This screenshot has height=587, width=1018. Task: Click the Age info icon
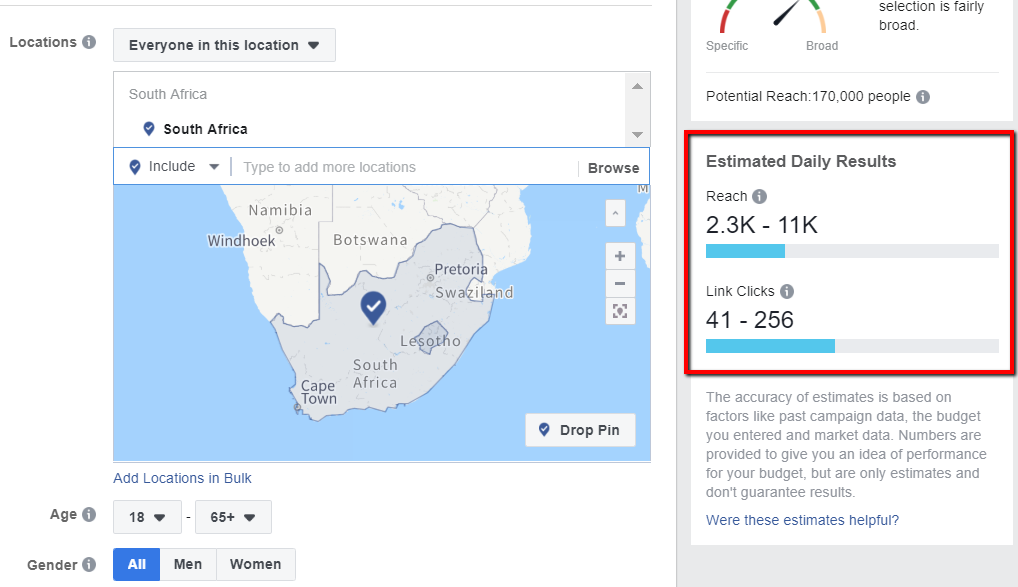[89, 515]
